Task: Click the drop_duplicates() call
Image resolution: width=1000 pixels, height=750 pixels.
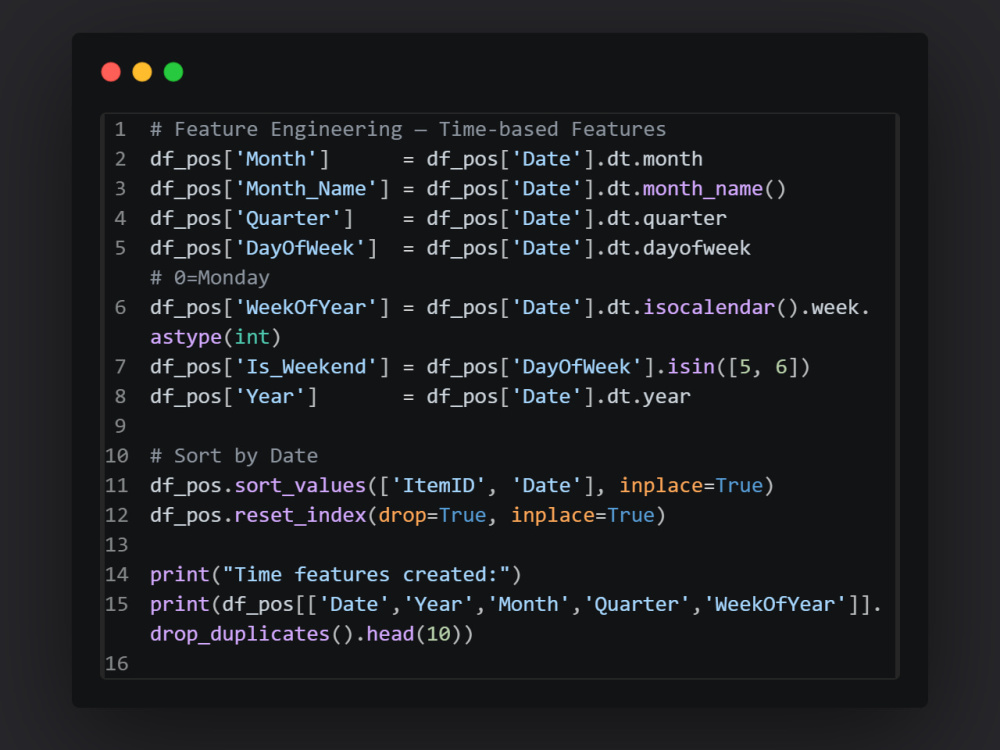Action: [252, 634]
